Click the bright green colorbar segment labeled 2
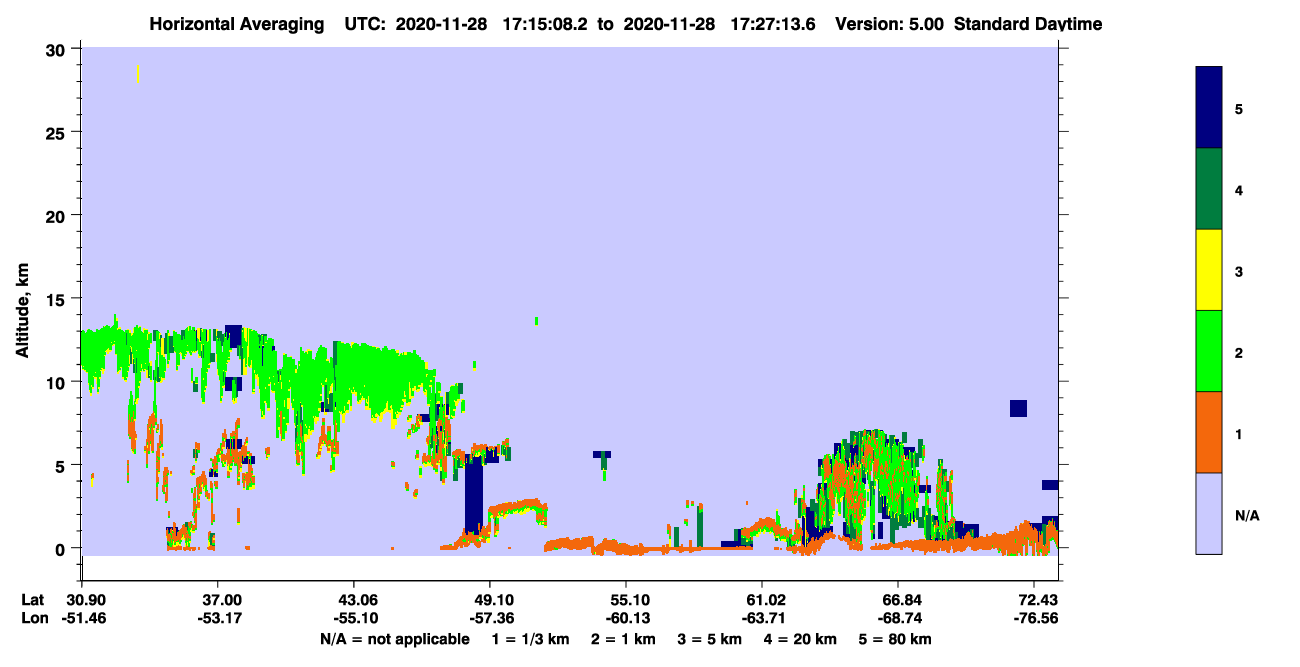The image size is (1300, 667). (x=1209, y=351)
